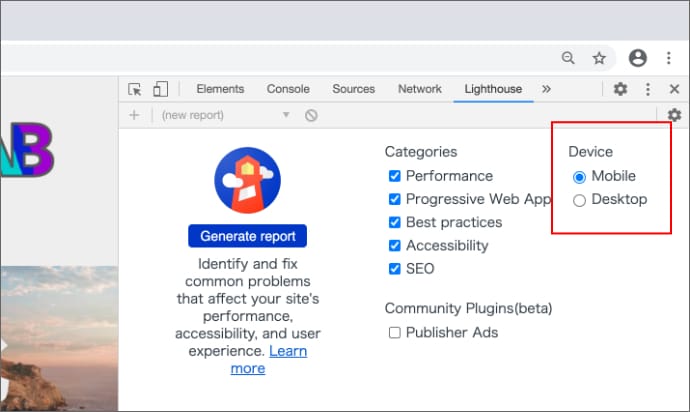Open the DevTools three-dot menu

tap(648, 89)
